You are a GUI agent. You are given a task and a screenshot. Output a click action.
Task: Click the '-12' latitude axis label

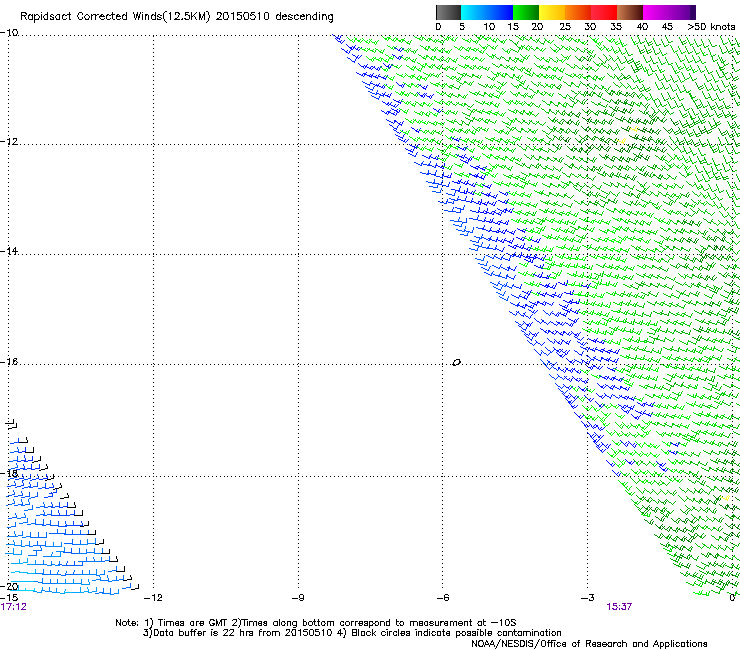9,141
